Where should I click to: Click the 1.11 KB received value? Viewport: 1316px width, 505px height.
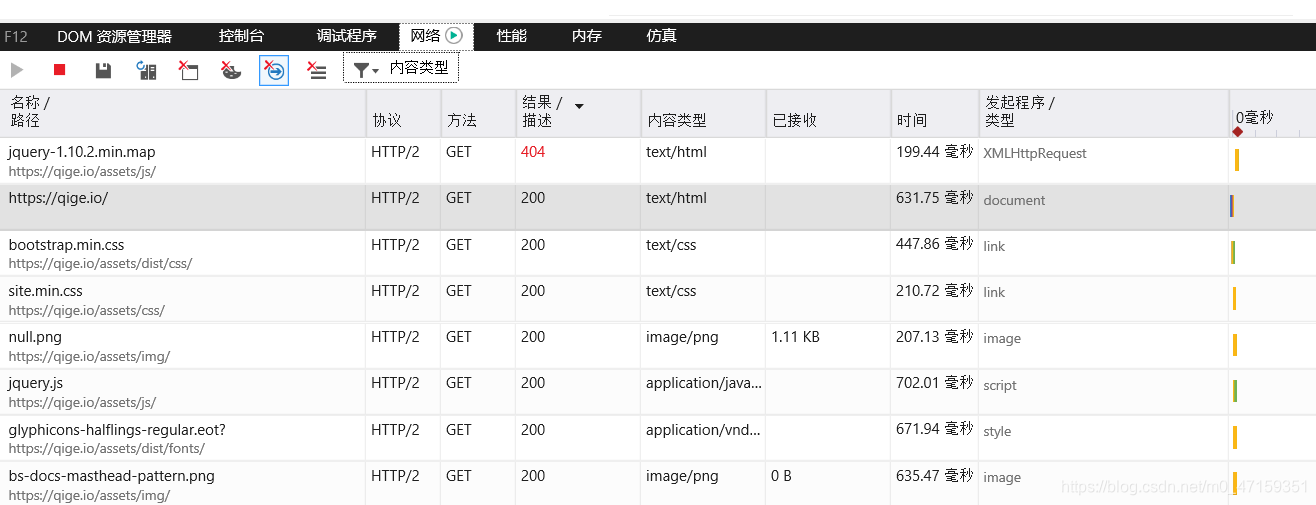[795, 337]
